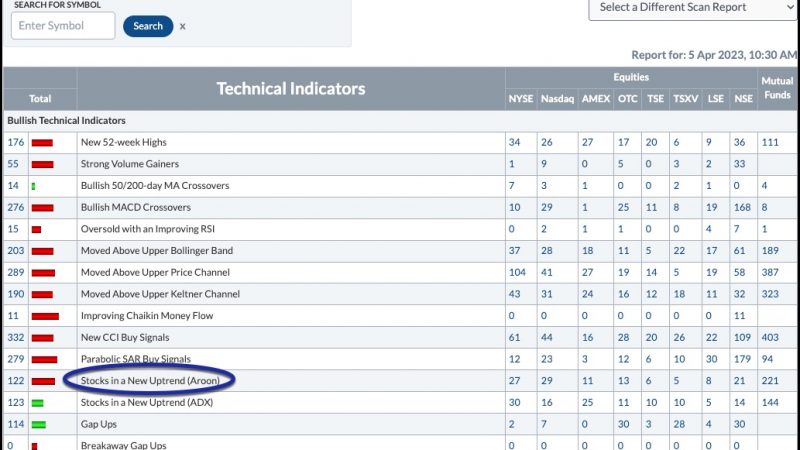Screen dimensions: 800x450
Task: Open the Bullish MACD Crossovers scan
Action: pyautogui.click(x=136, y=207)
